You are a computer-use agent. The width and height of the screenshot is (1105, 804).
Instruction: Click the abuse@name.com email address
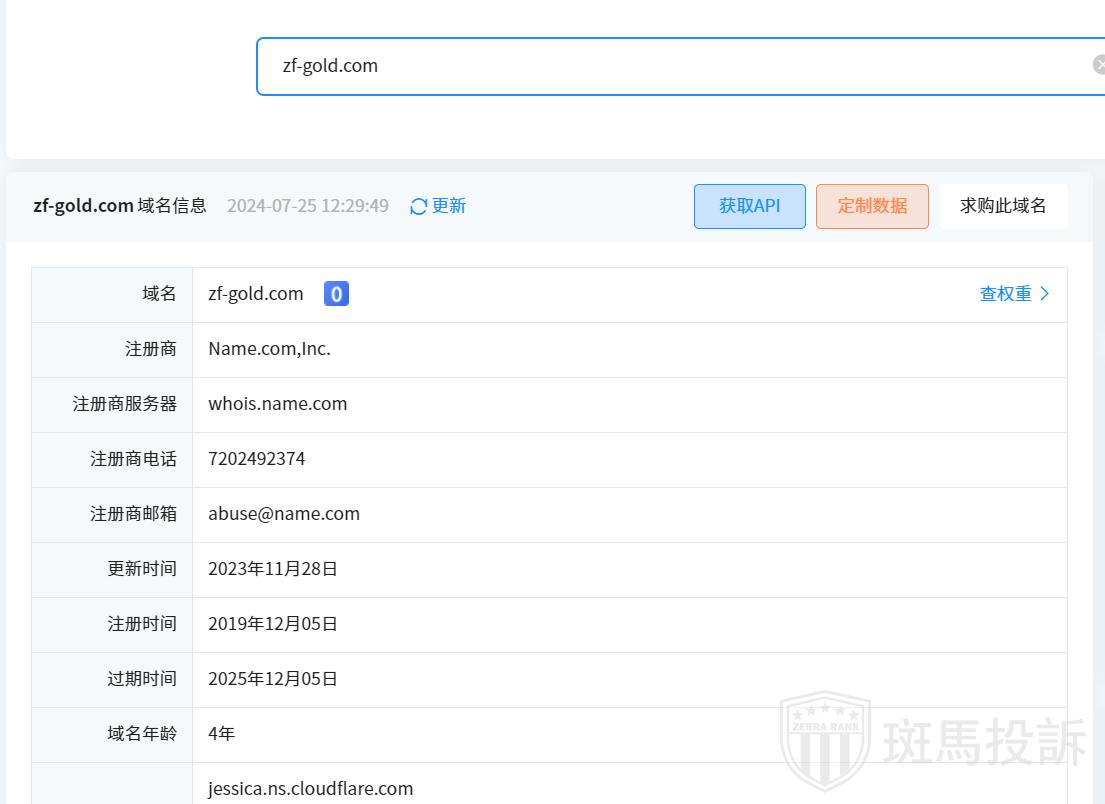coord(284,514)
